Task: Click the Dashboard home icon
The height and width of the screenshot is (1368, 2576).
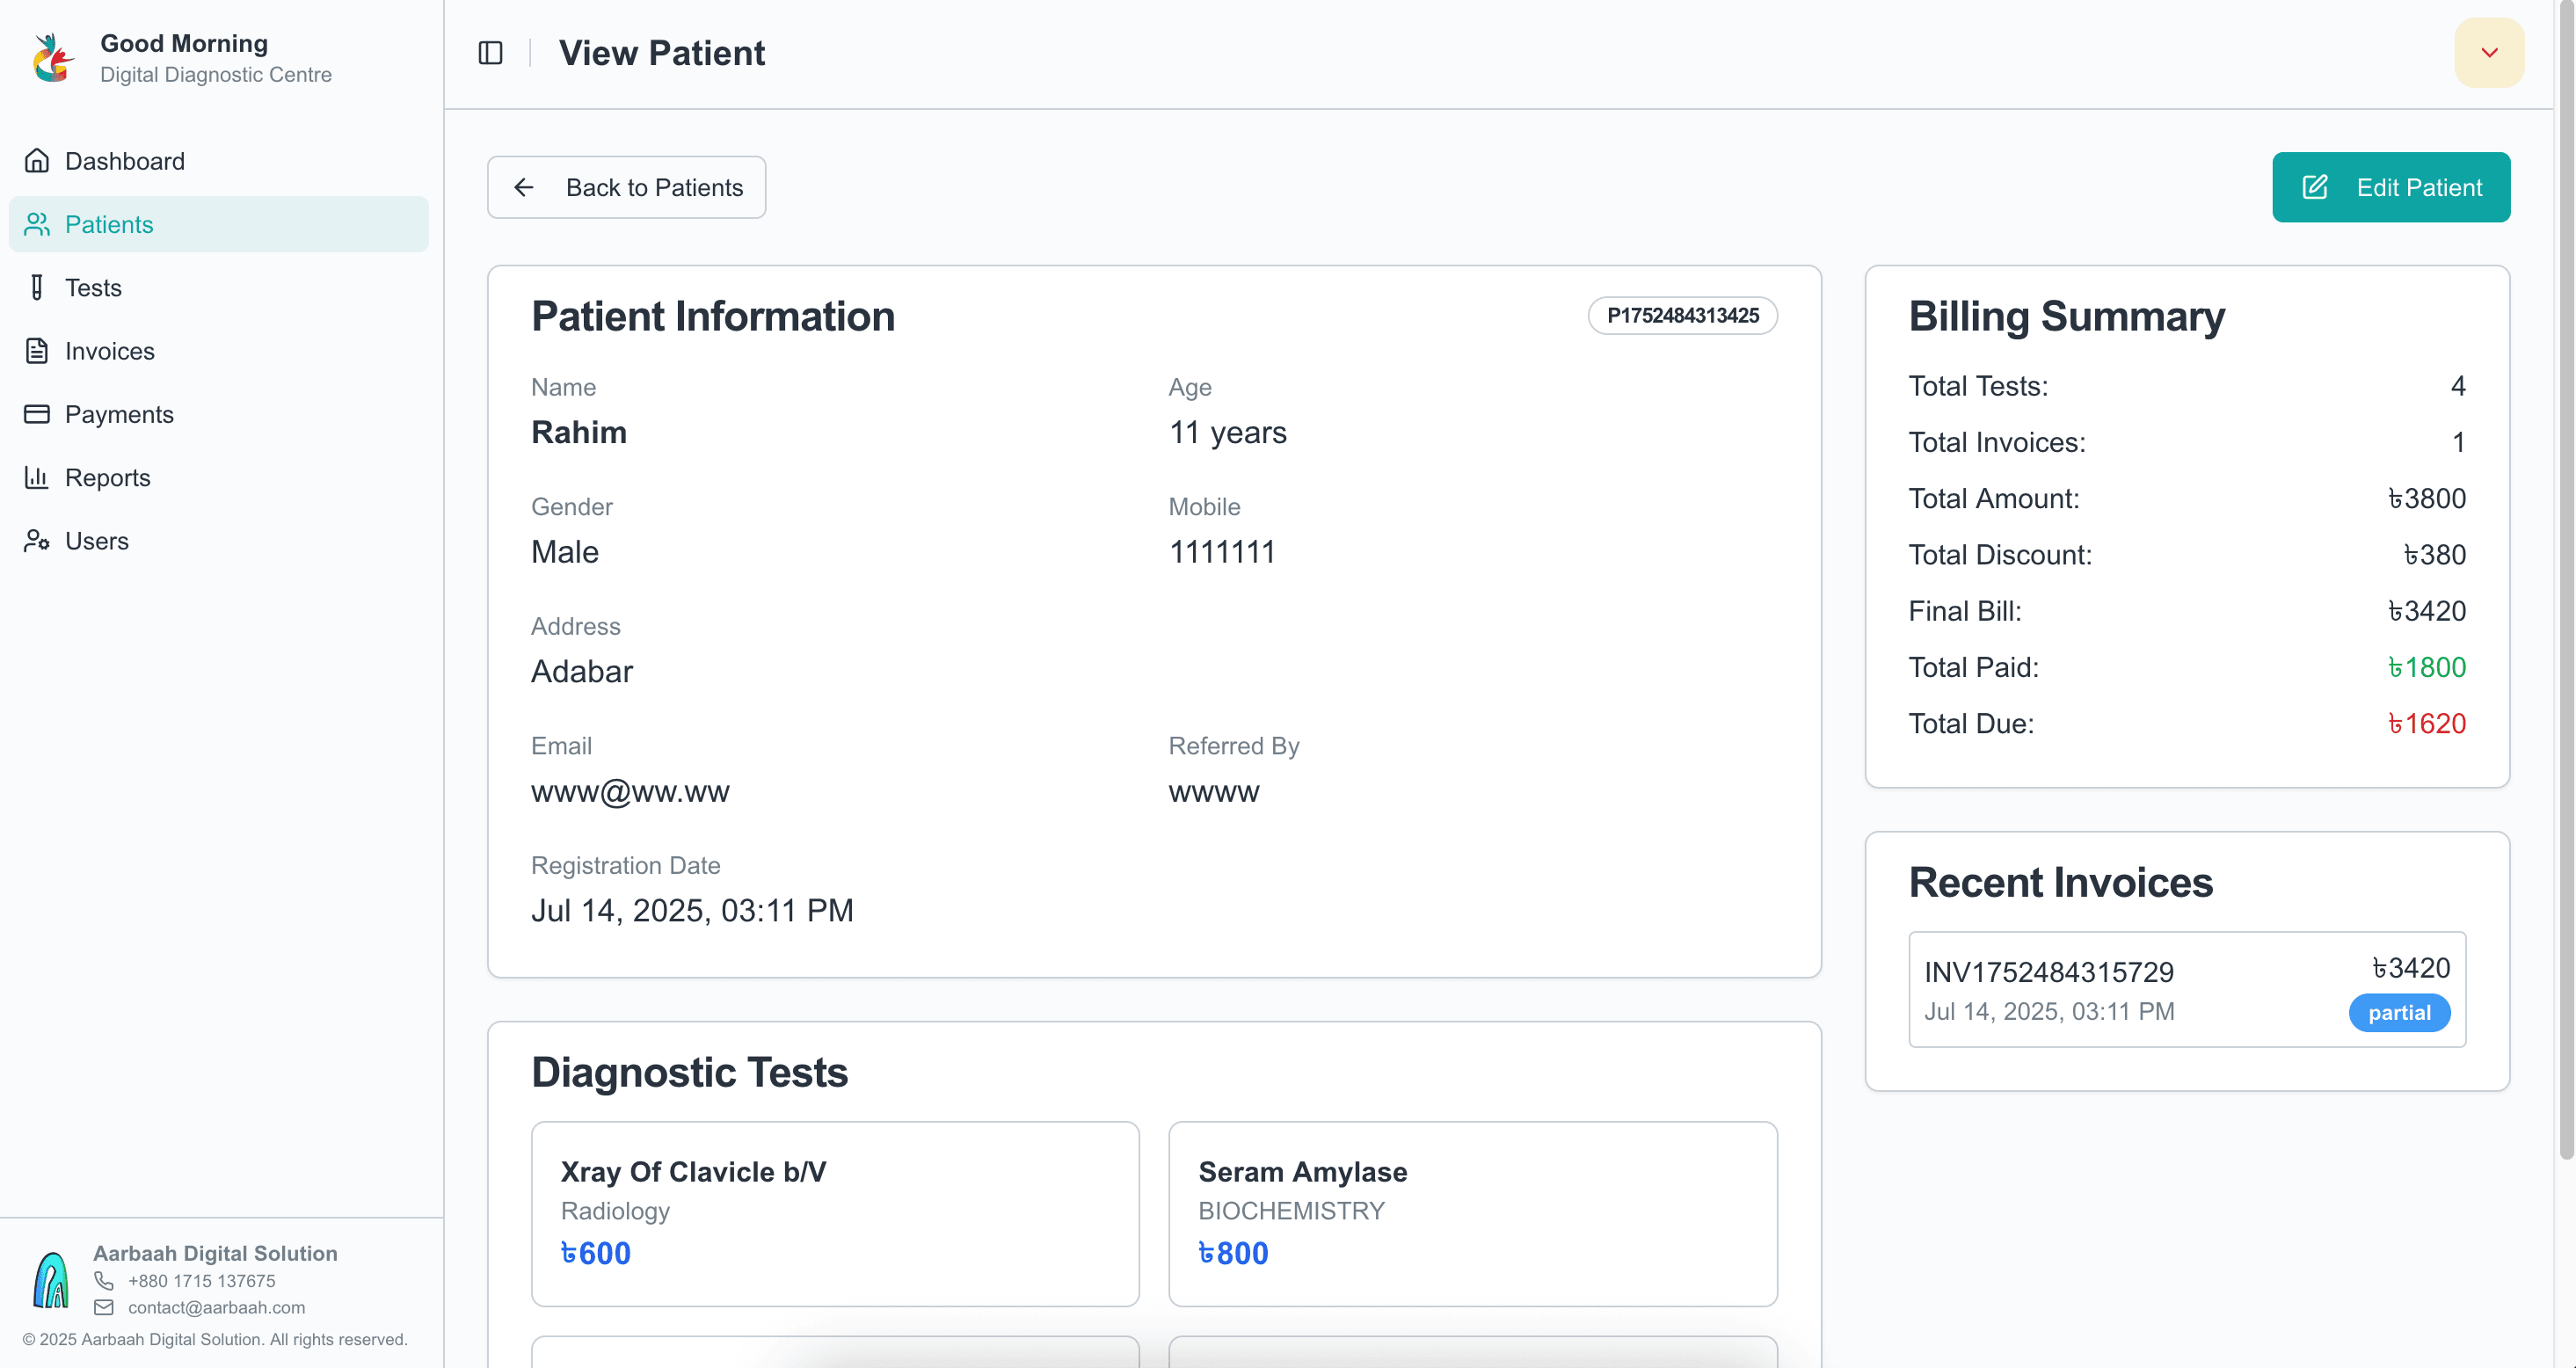Action: 37,161
